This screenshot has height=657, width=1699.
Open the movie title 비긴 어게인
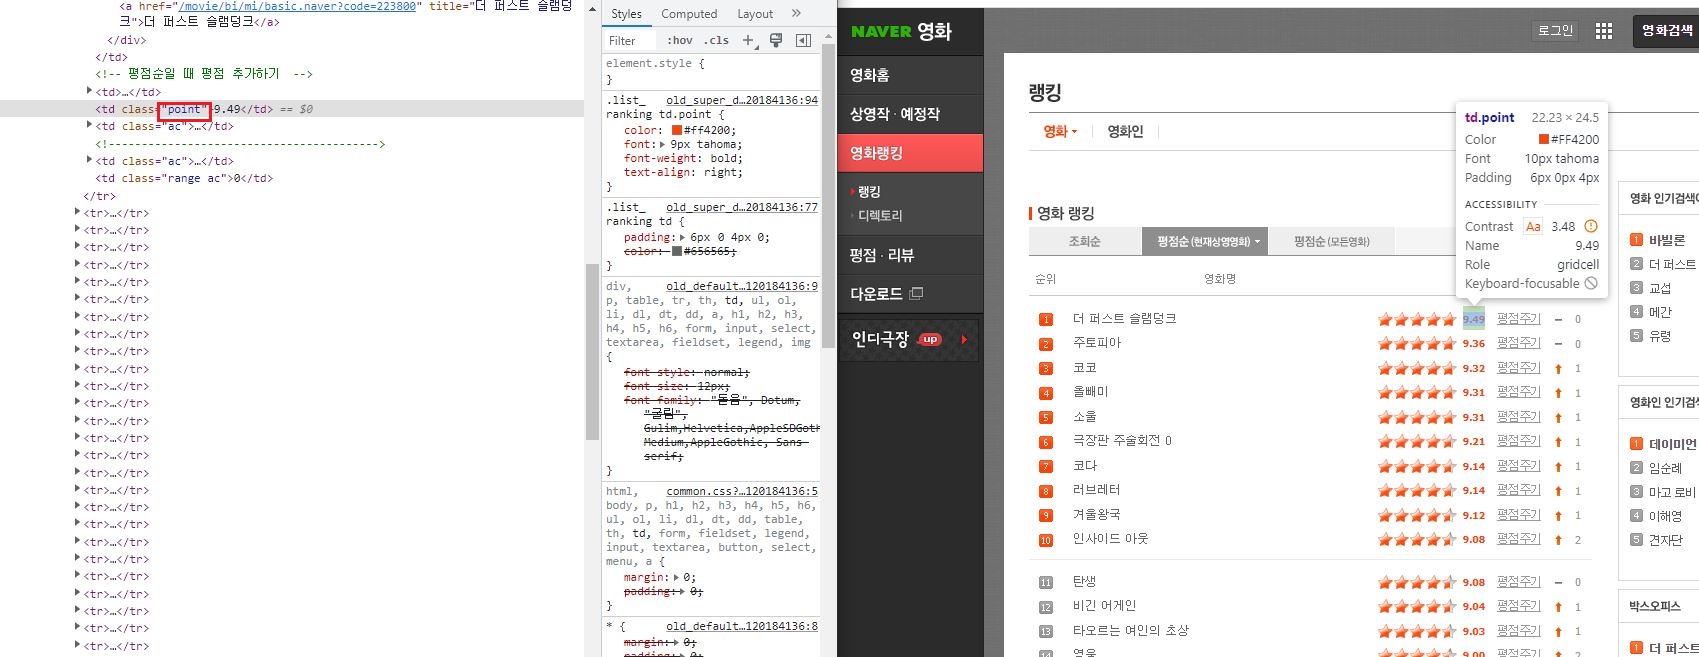coord(1104,606)
